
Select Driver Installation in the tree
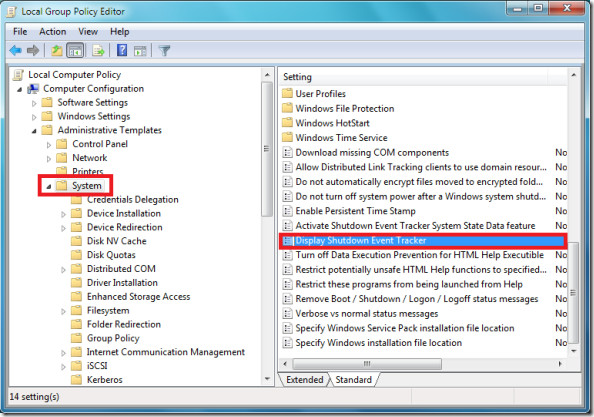coord(122,283)
